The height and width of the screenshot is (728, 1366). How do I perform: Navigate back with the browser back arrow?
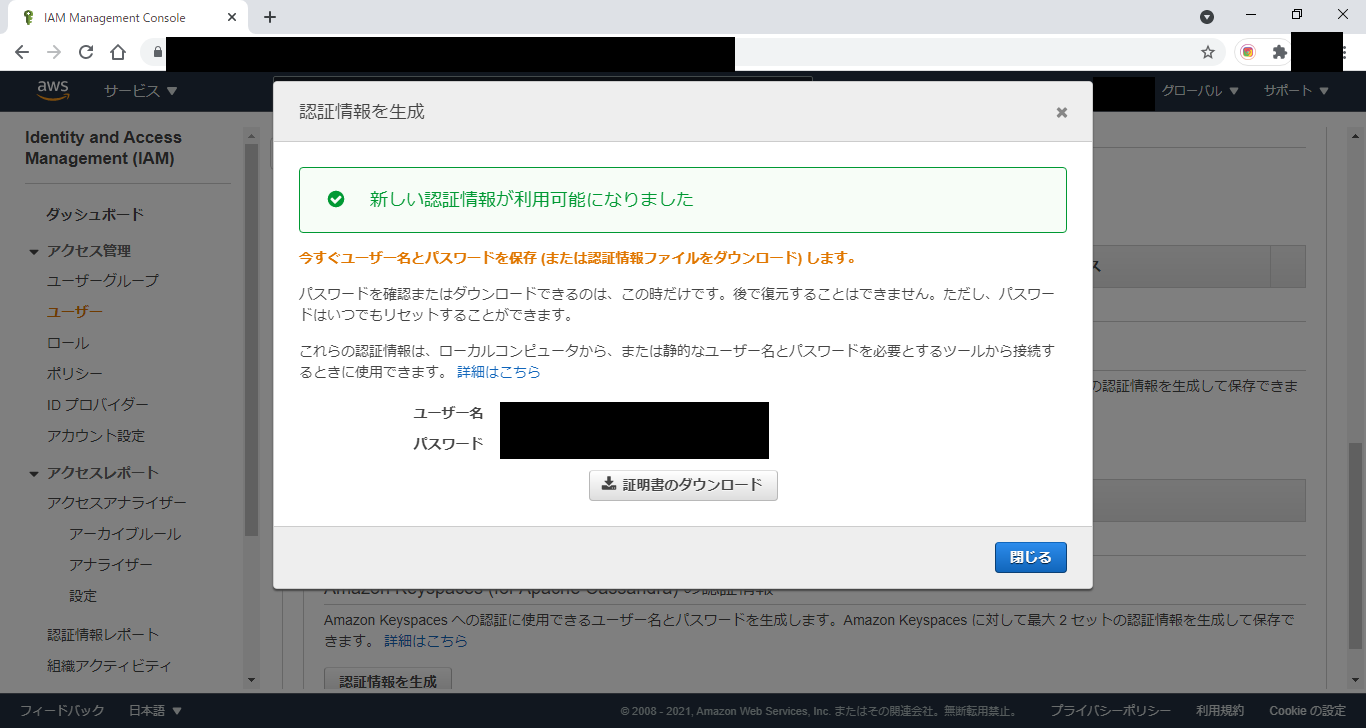tap(21, 52)
